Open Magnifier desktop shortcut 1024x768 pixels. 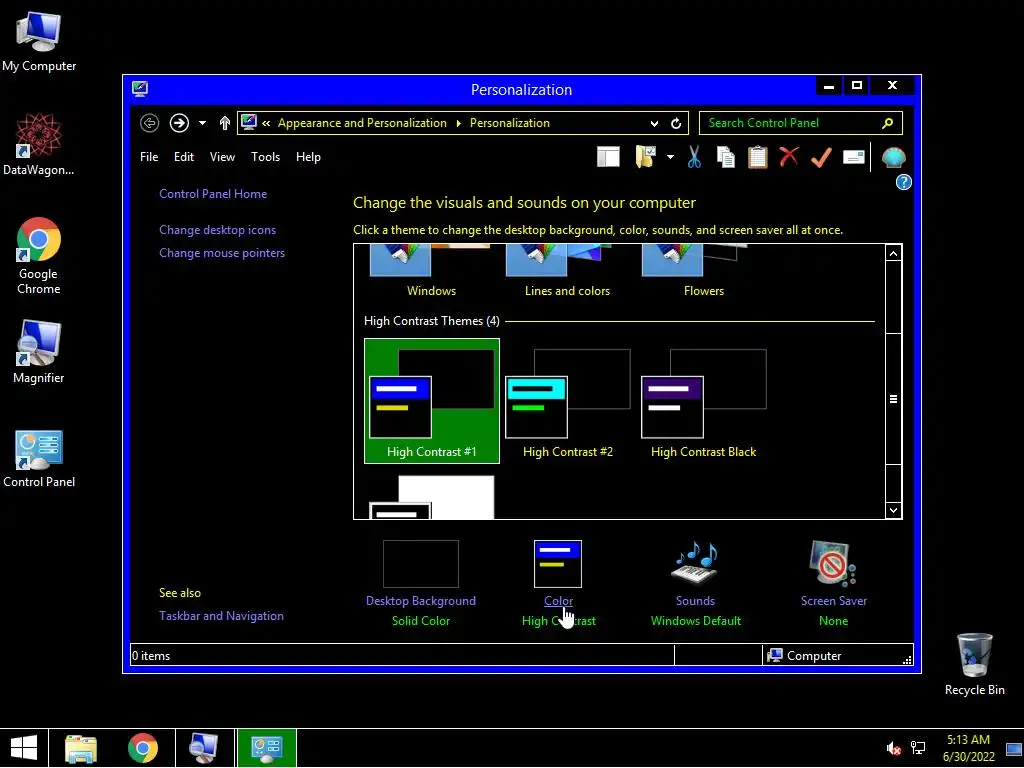(39, 352)
